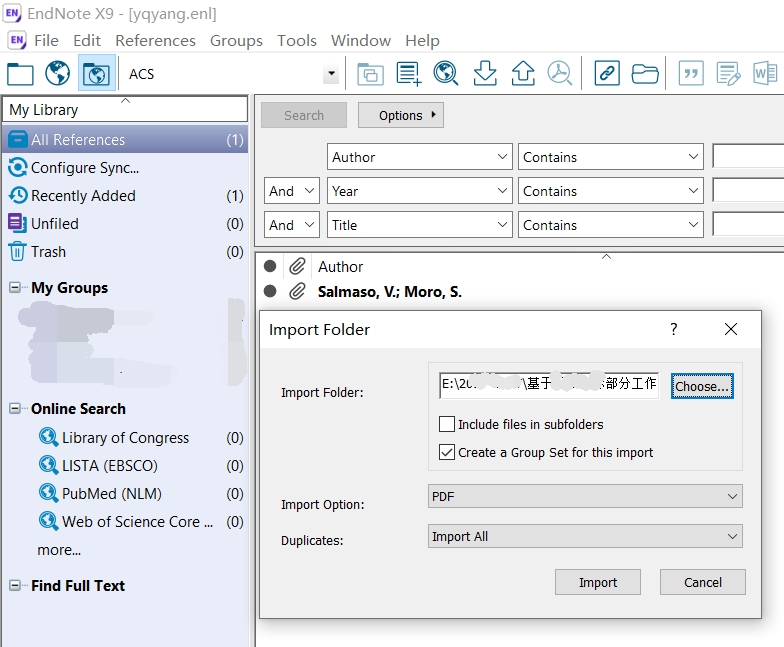The image size is (784, 647).
Task: Click New Reference toolbar icon
Action: (x=408, y=74)
